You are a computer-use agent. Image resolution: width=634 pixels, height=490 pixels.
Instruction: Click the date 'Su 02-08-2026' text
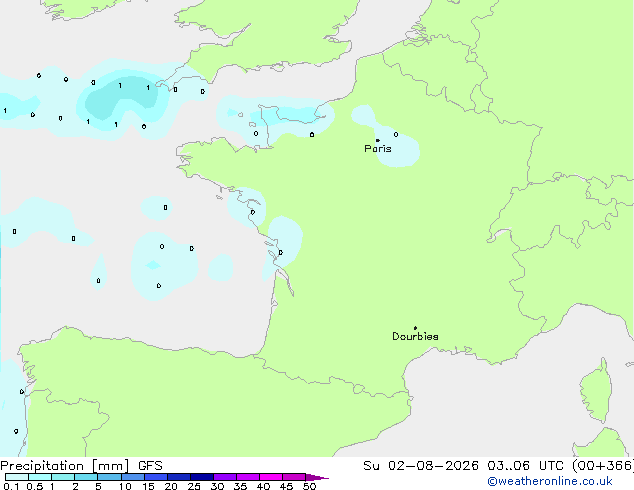click(421, 466)
